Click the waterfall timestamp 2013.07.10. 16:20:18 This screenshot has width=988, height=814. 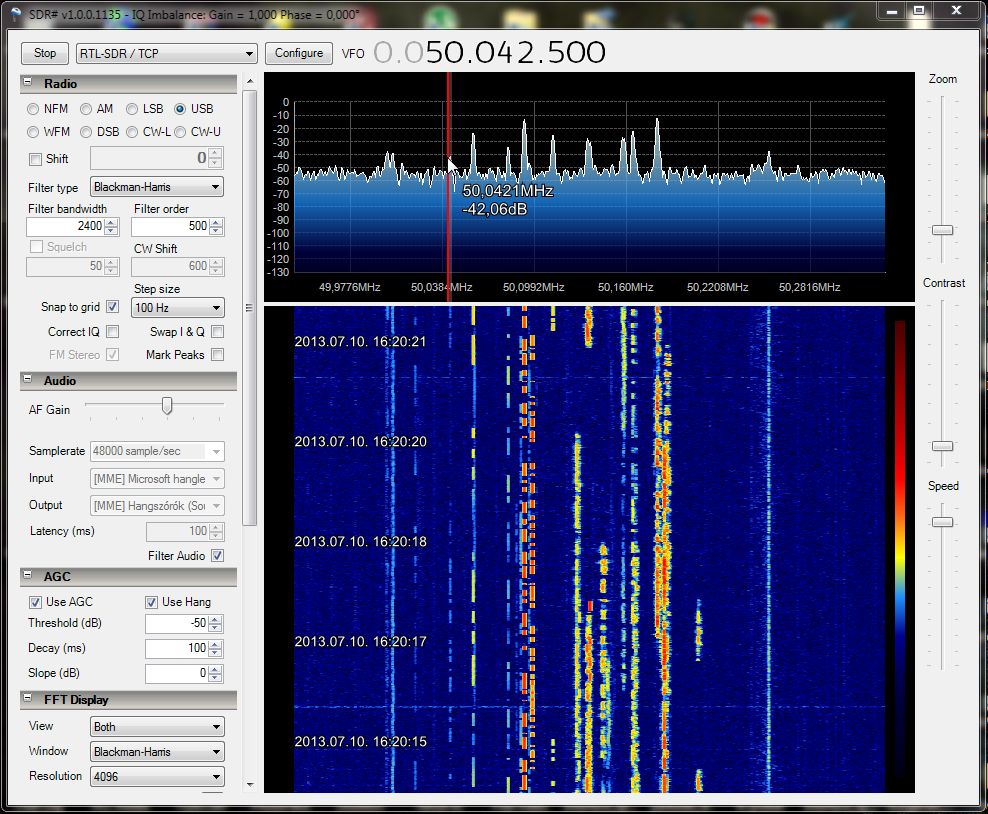coord(360,542)
